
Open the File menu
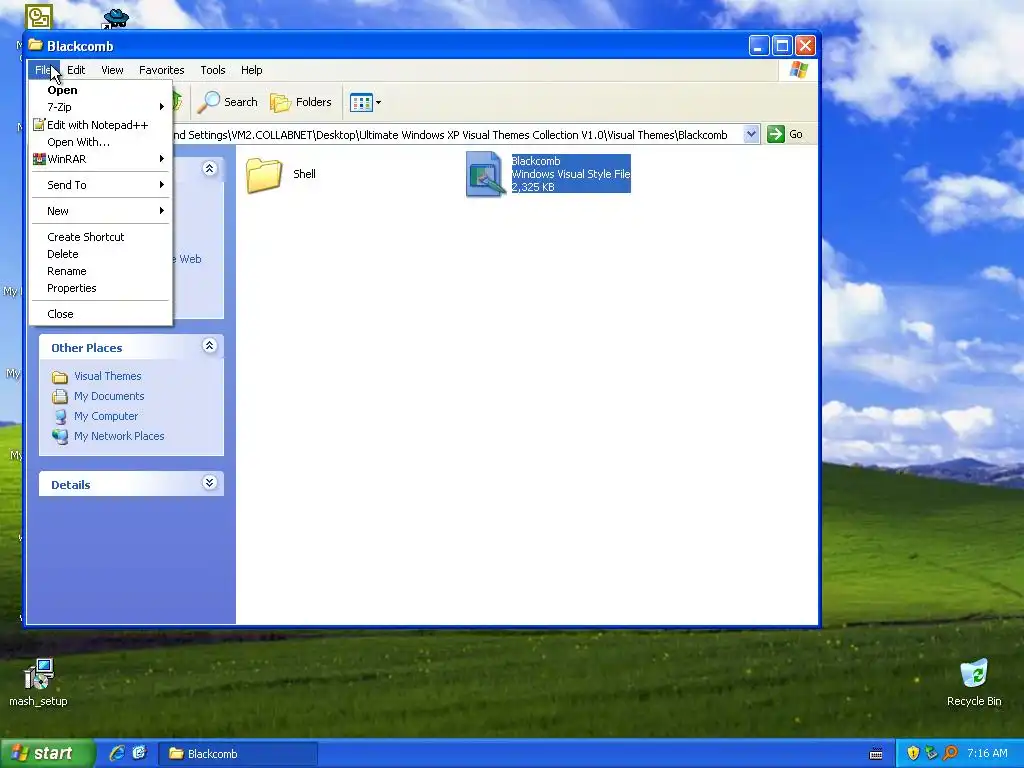[x=43, y=70]
